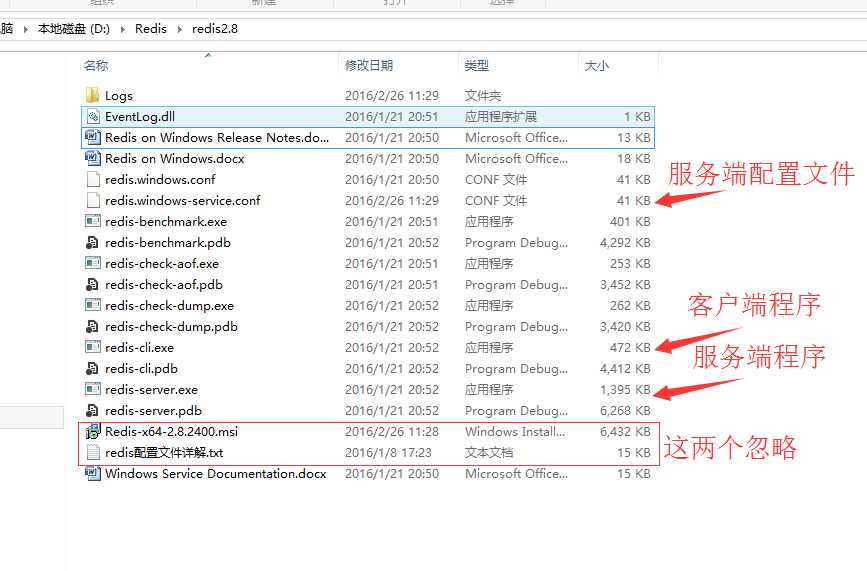The height and width of the screenshot is (571, 867).
Task: Select file name redis-server.exe
Action: [x=152, y=390]
